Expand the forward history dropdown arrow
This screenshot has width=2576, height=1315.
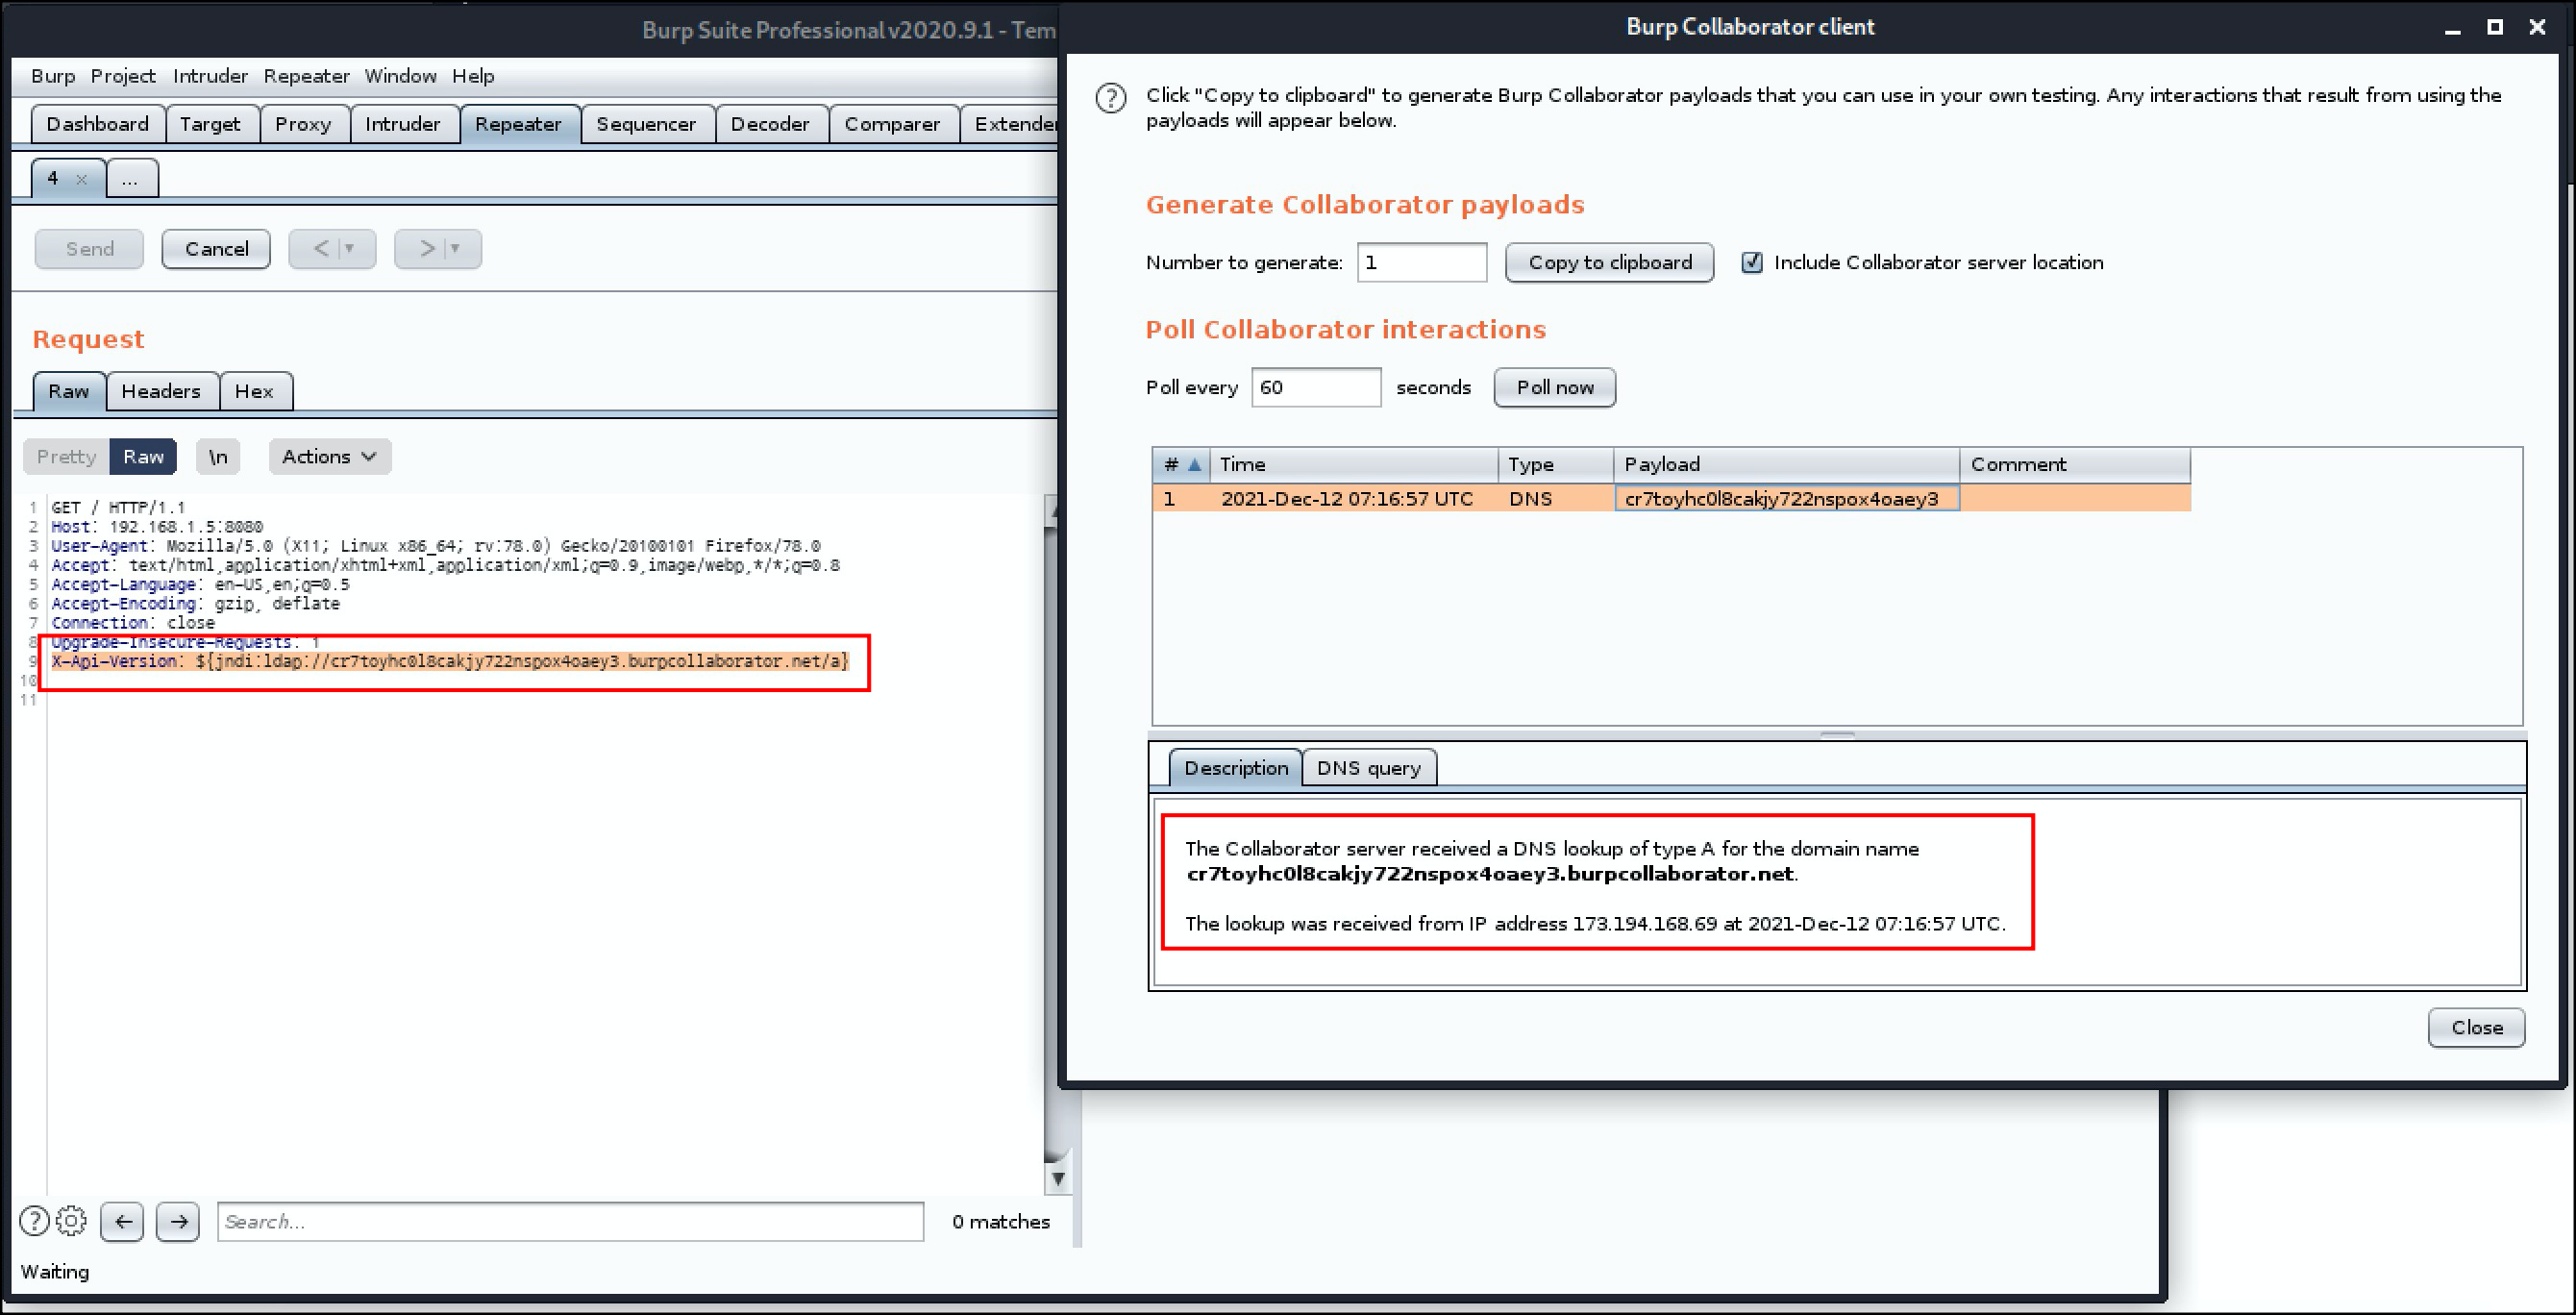coord(456,248)
